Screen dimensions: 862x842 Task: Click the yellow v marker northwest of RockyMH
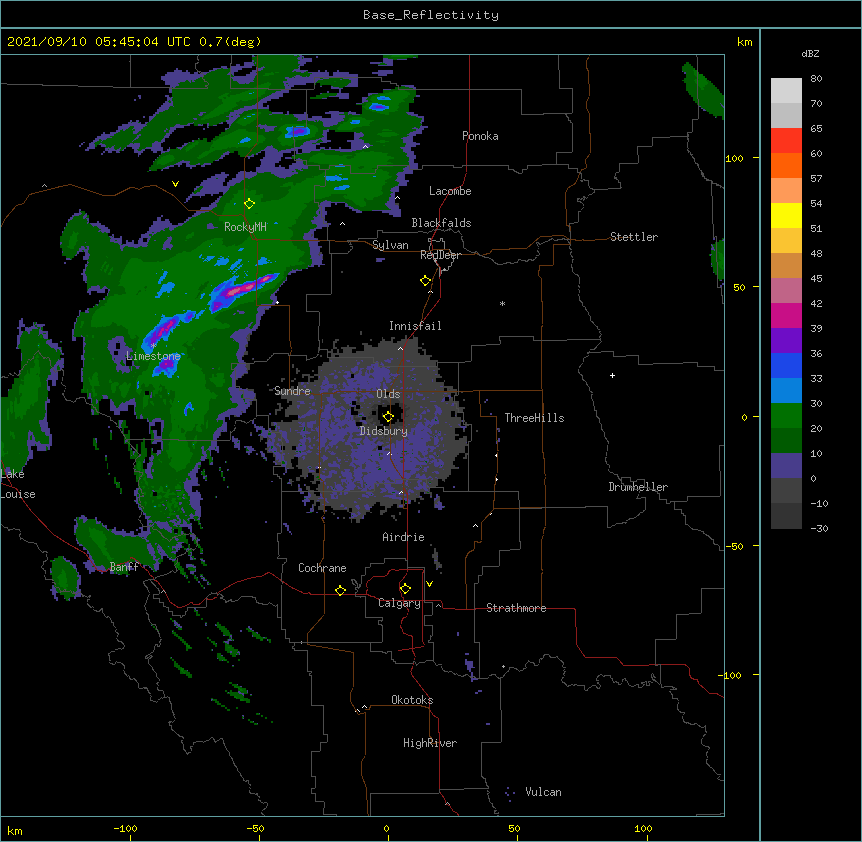(x=175, y=184)
